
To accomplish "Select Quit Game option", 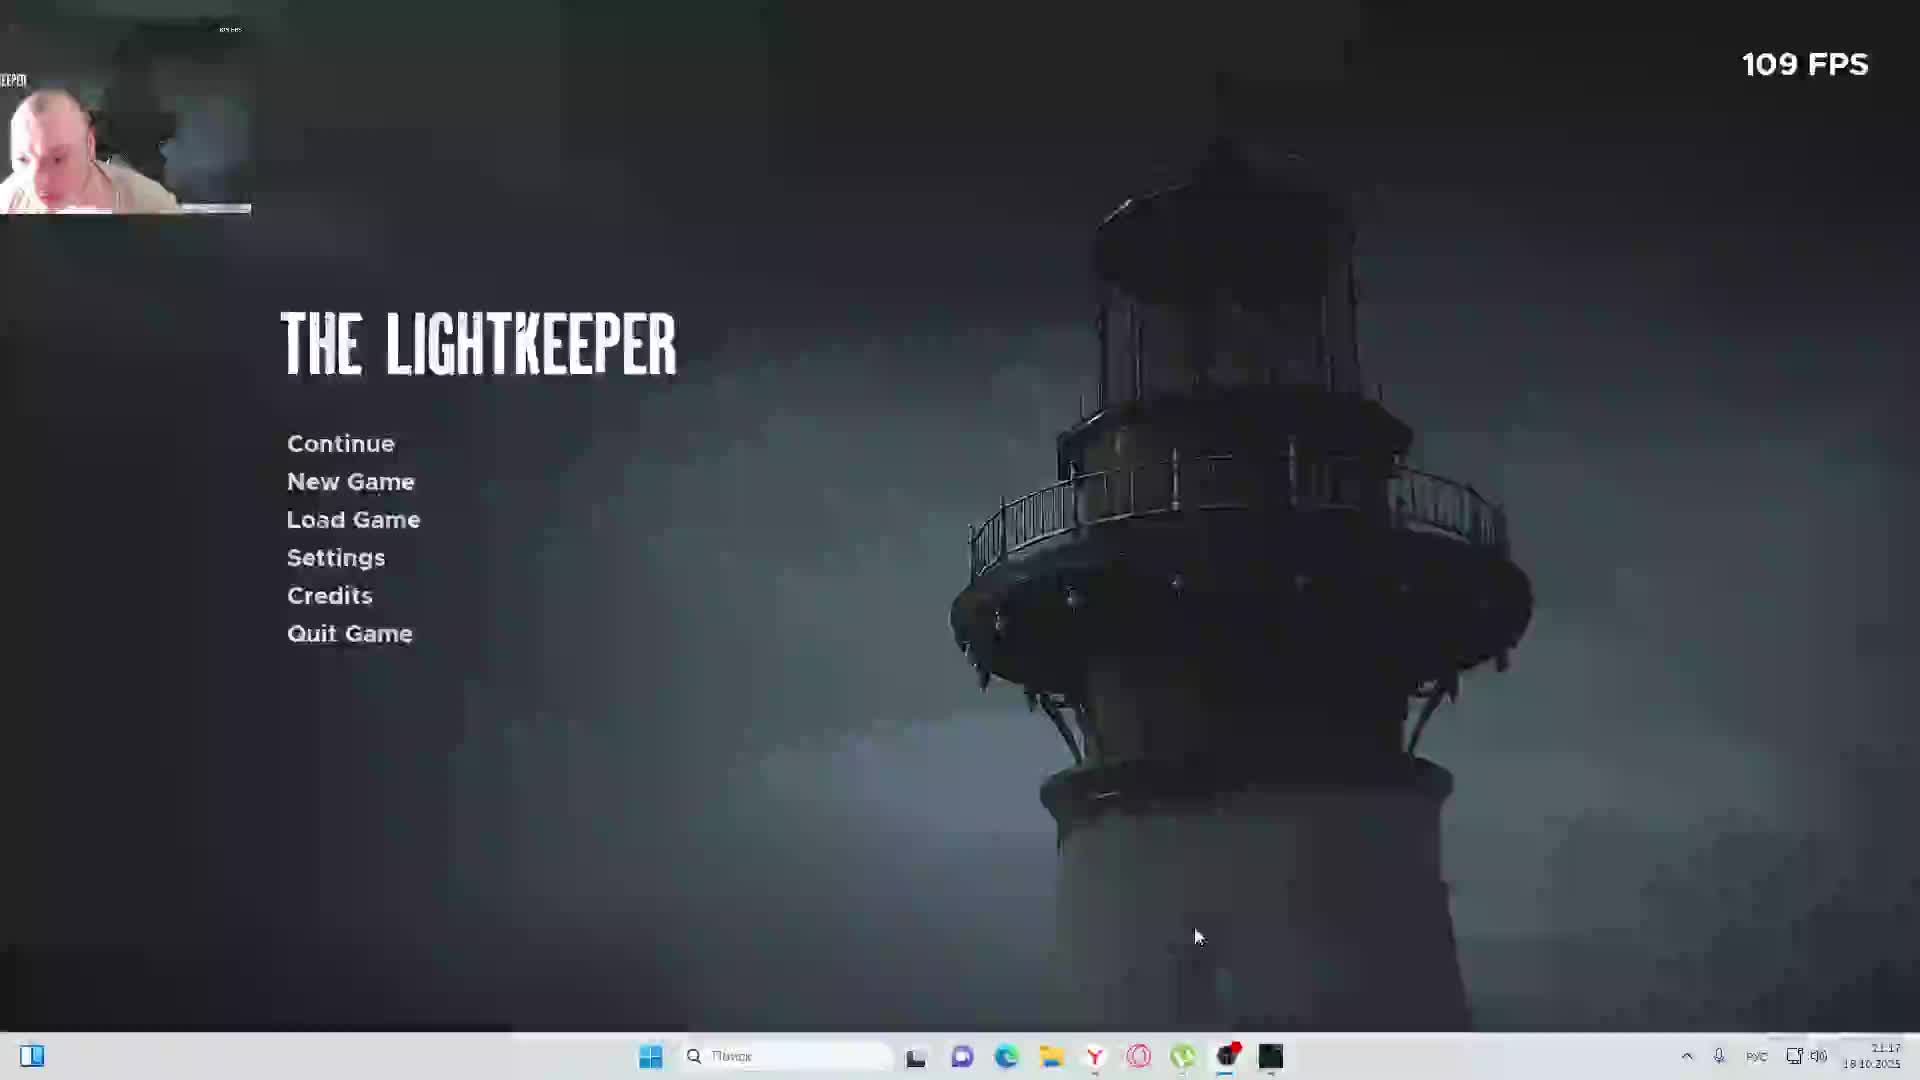I will (349, 634).
